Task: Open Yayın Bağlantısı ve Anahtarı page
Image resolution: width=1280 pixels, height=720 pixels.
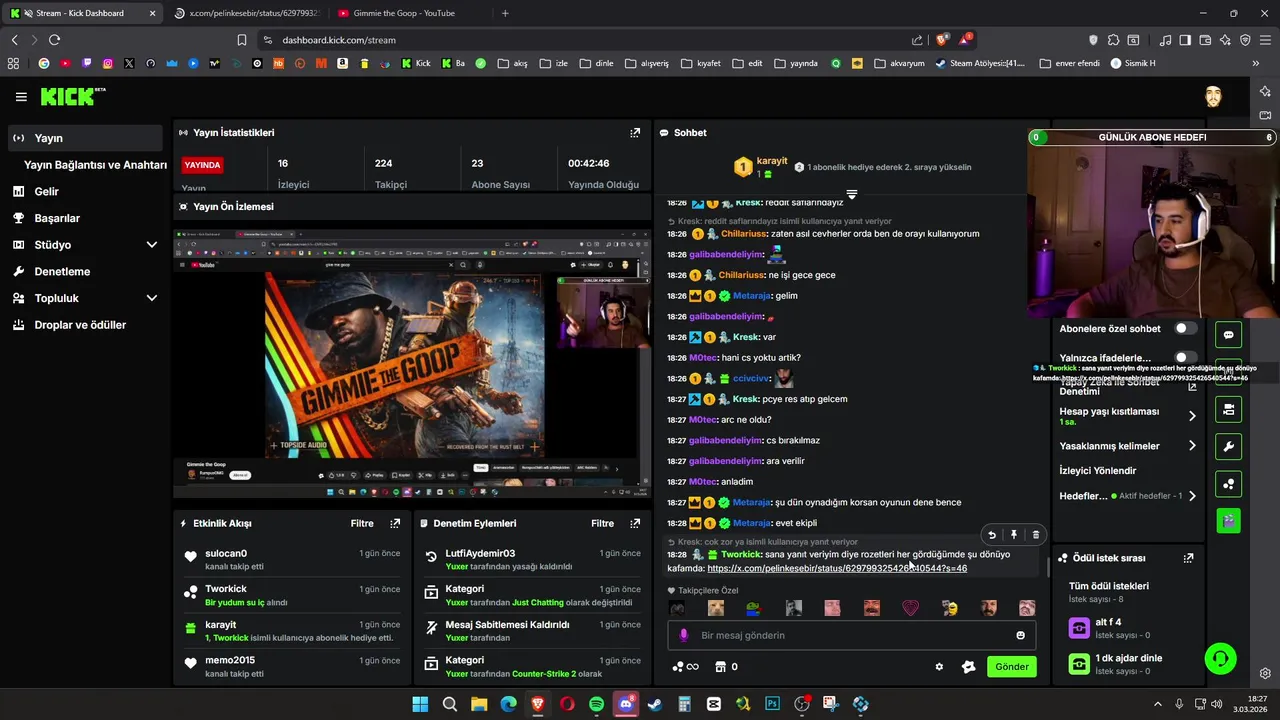Action: pos(95,165)
